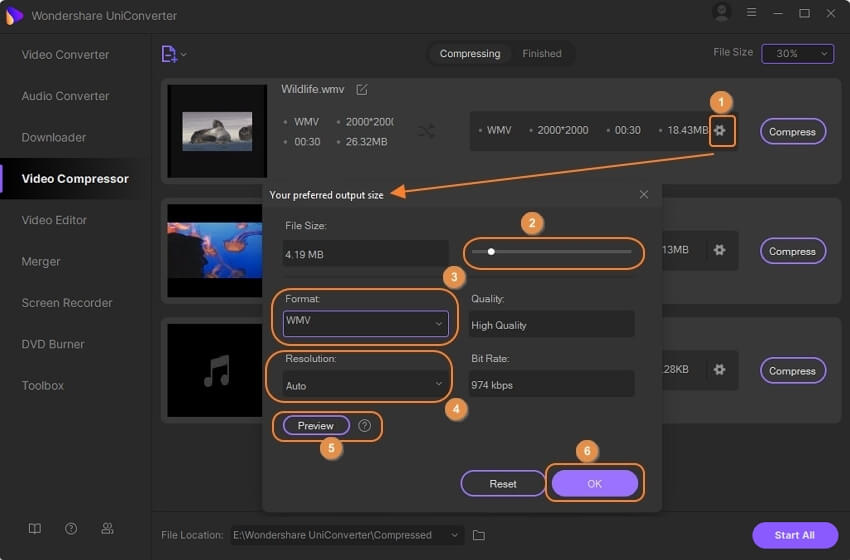Rename Wildlife.wmv with edit icon
The image size is (850, 560).
pos(362,89)
